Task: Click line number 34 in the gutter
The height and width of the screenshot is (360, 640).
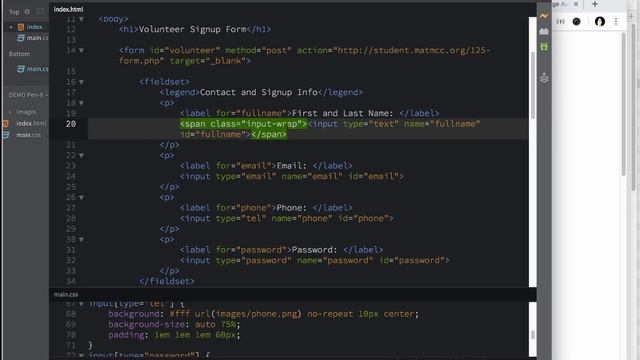Action: [71, 281]
